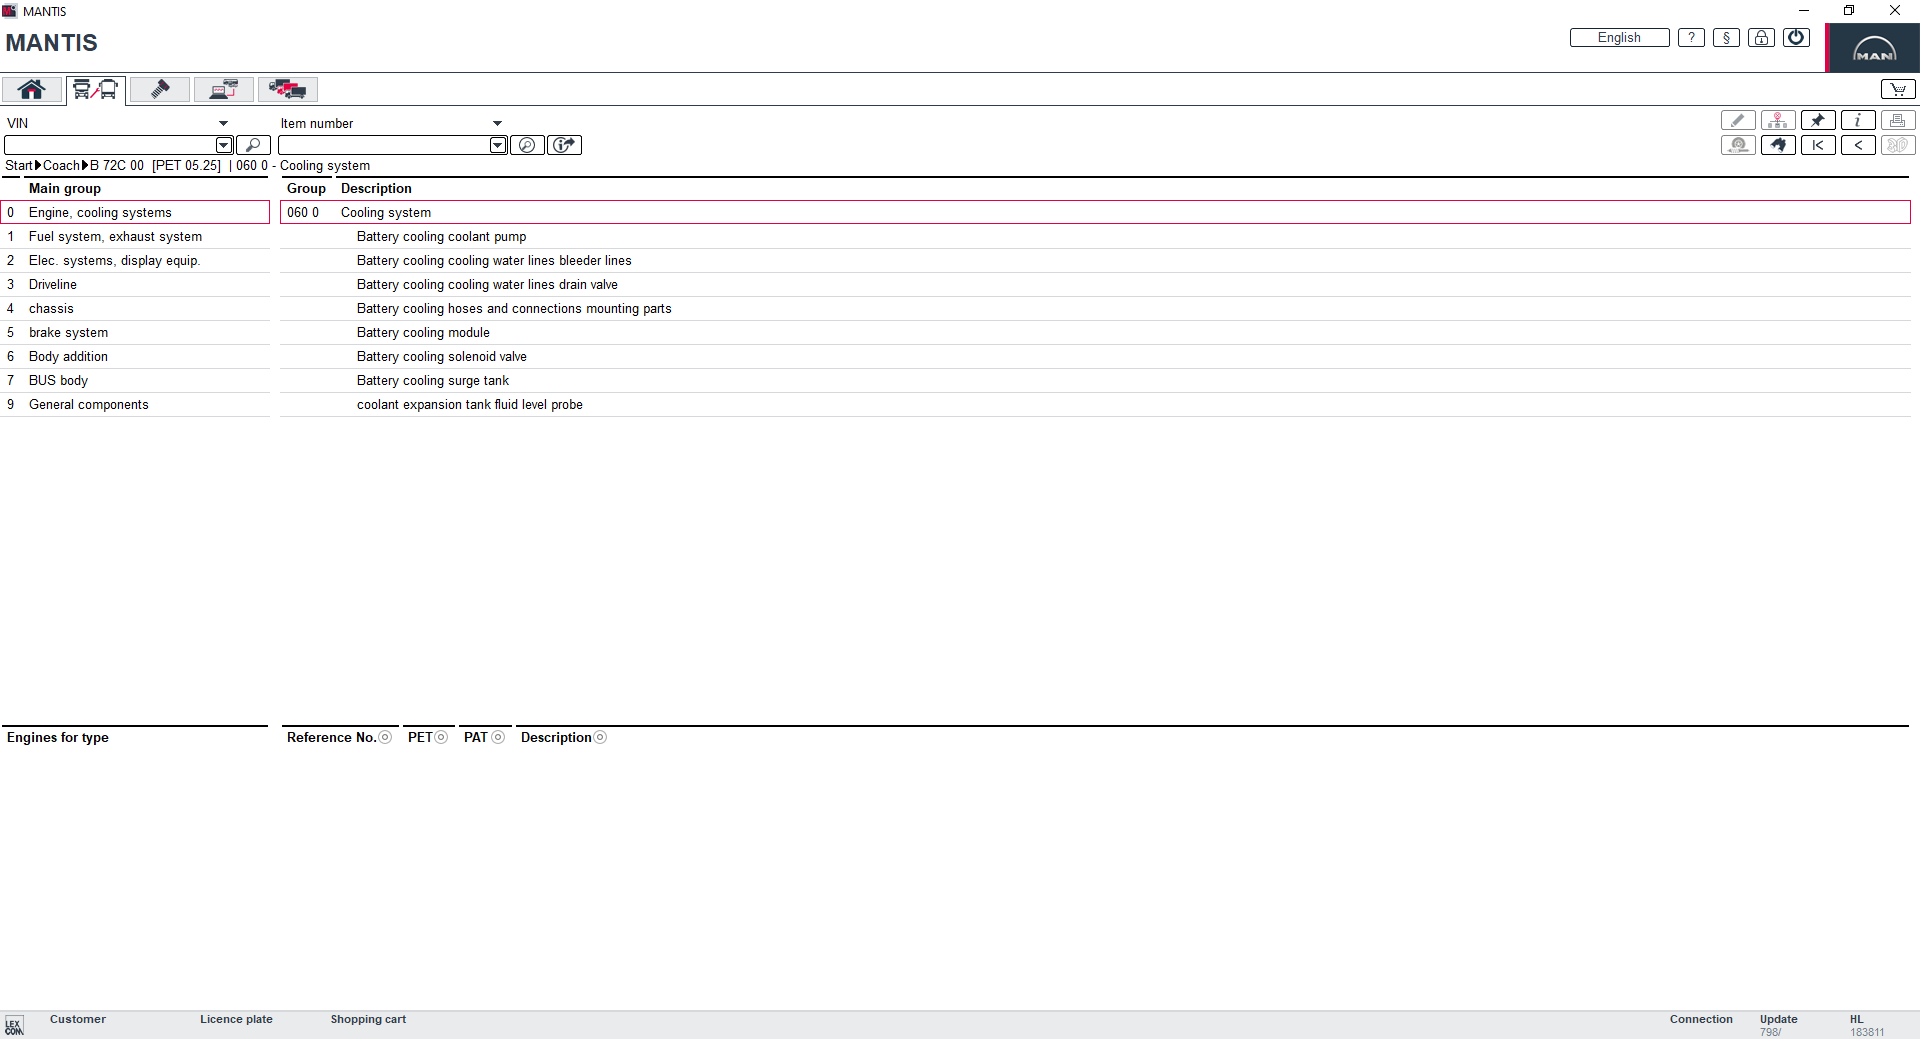
Task: Click the power/logout icon
Action: click(1796, 38)
